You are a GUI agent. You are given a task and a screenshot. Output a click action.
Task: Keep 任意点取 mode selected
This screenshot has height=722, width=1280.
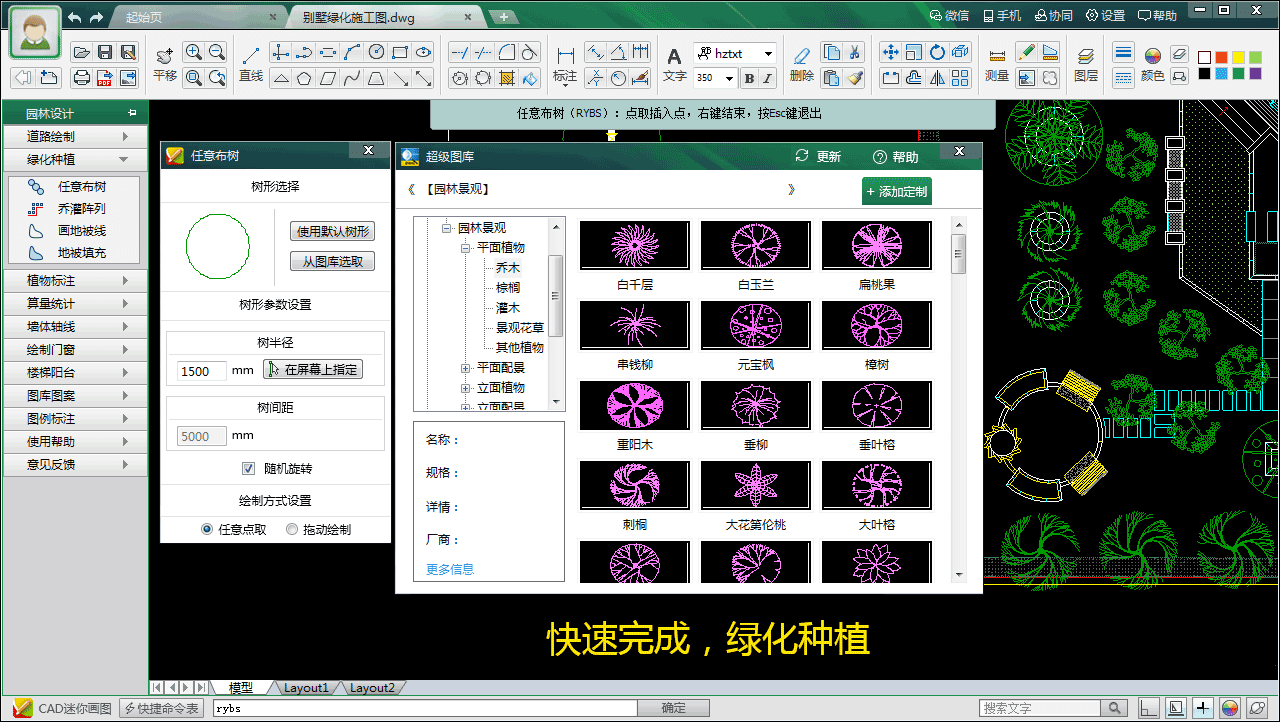pyautogui.click(x=207, y=530)
